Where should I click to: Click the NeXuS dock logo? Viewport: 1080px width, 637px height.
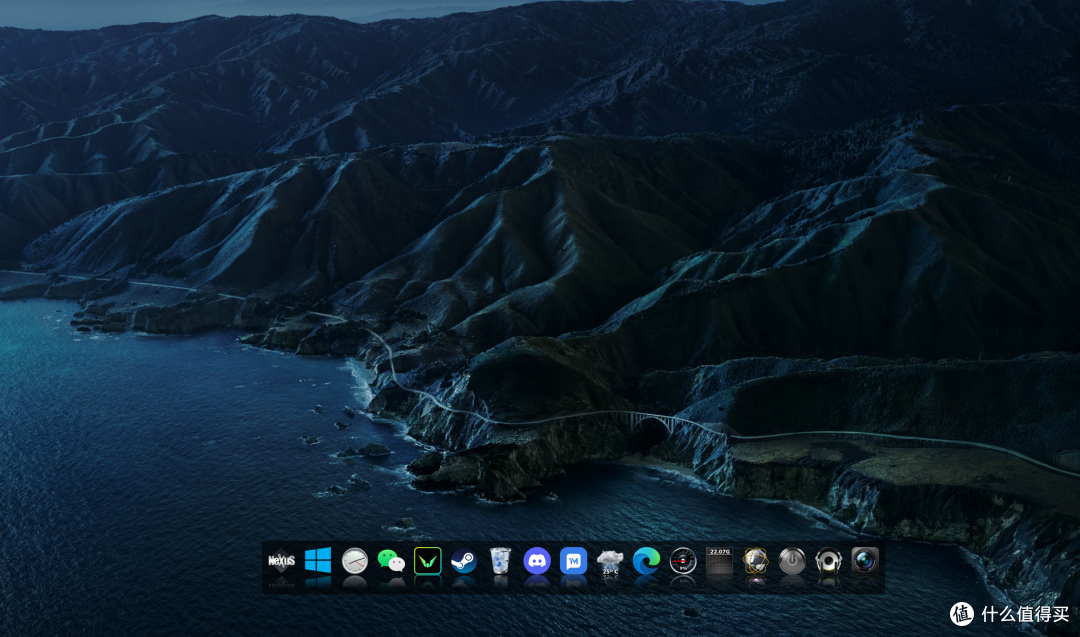283,561
